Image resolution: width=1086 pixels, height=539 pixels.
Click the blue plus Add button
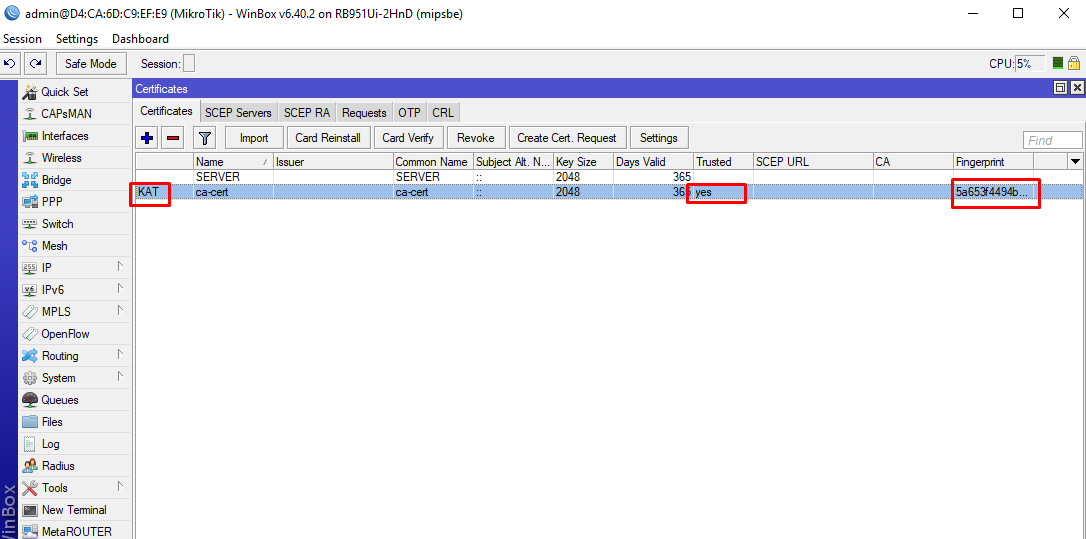pyautogui.click(x=146, y=138)
